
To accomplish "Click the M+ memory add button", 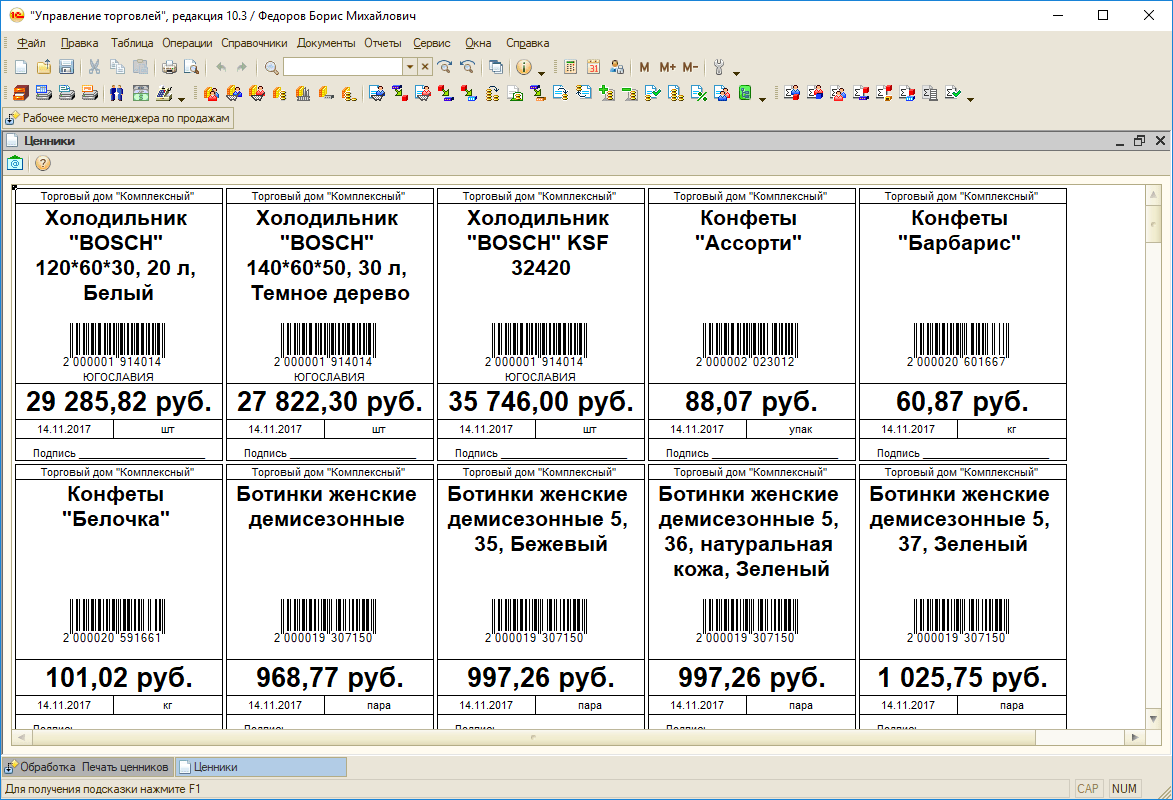I will tap(667, 67).
